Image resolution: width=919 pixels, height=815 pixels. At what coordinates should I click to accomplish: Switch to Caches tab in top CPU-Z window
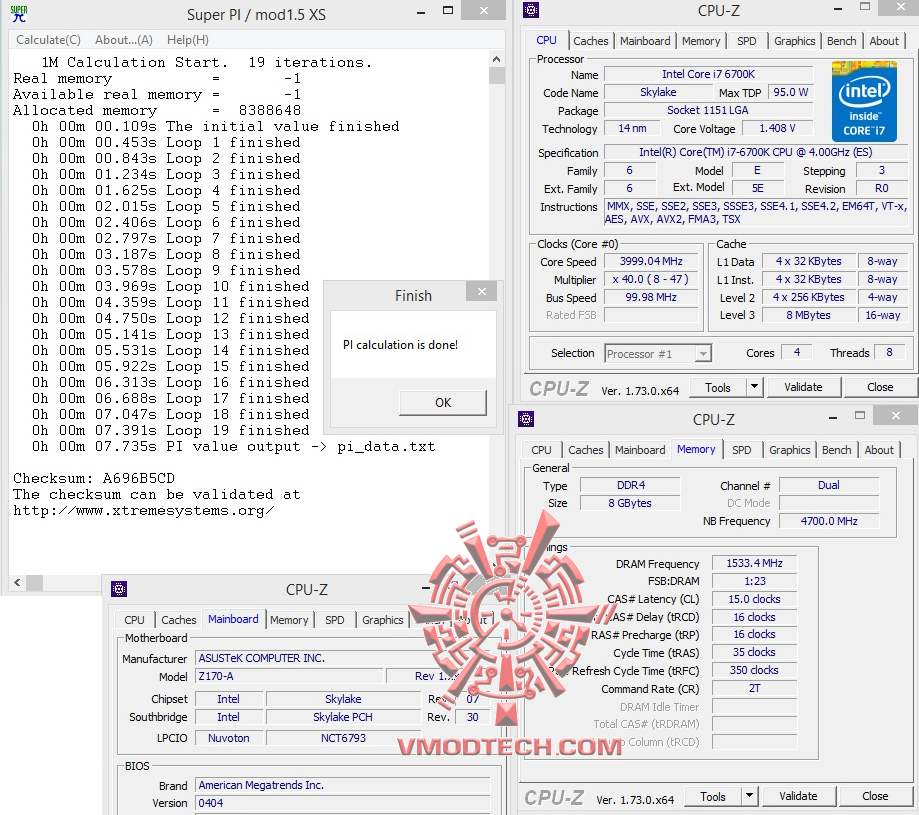click(590, 41)
